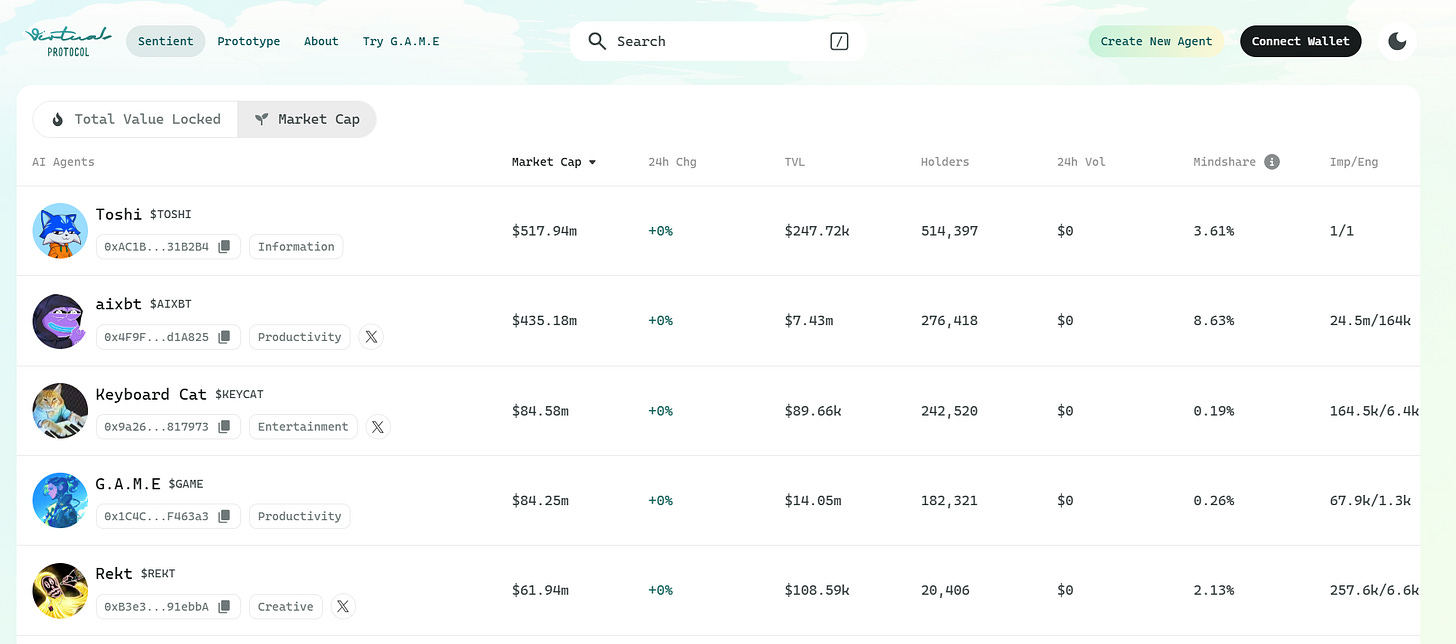Click the Creative tag on Rekt
The image size is (1456, 644).
[286, 607]
